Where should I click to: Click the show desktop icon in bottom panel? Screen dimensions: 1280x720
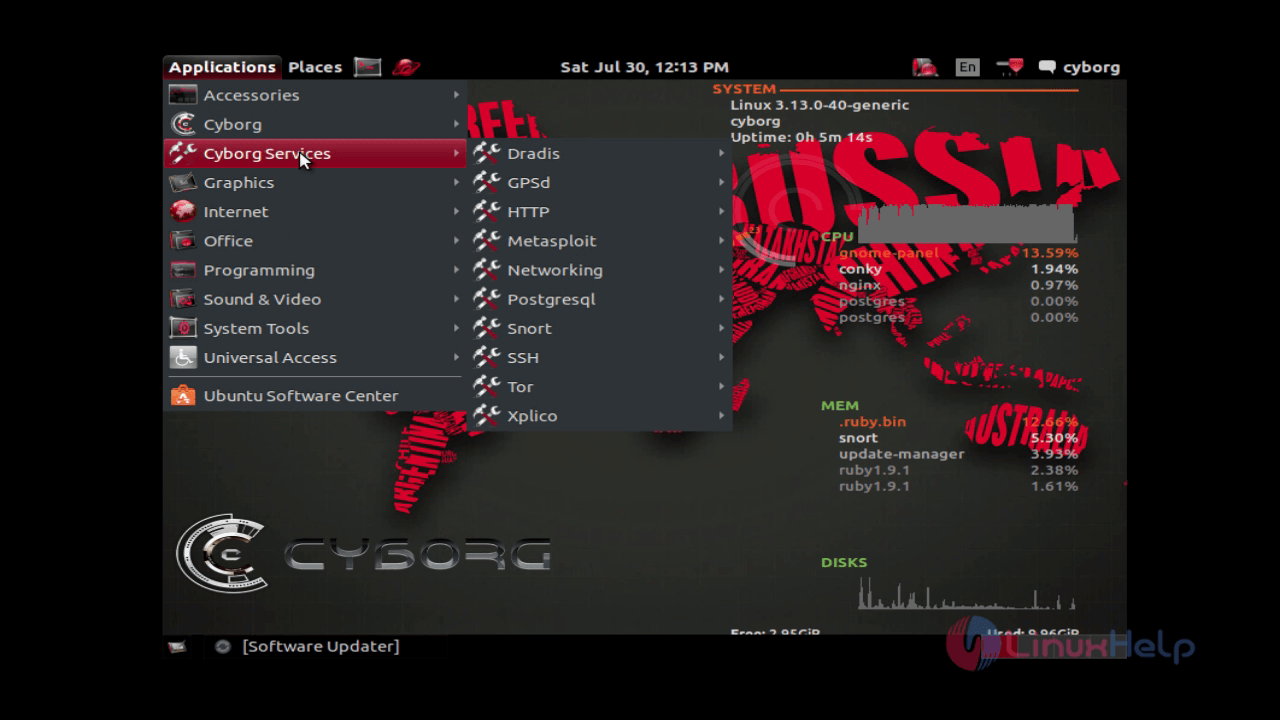click(x=177, y=647)
